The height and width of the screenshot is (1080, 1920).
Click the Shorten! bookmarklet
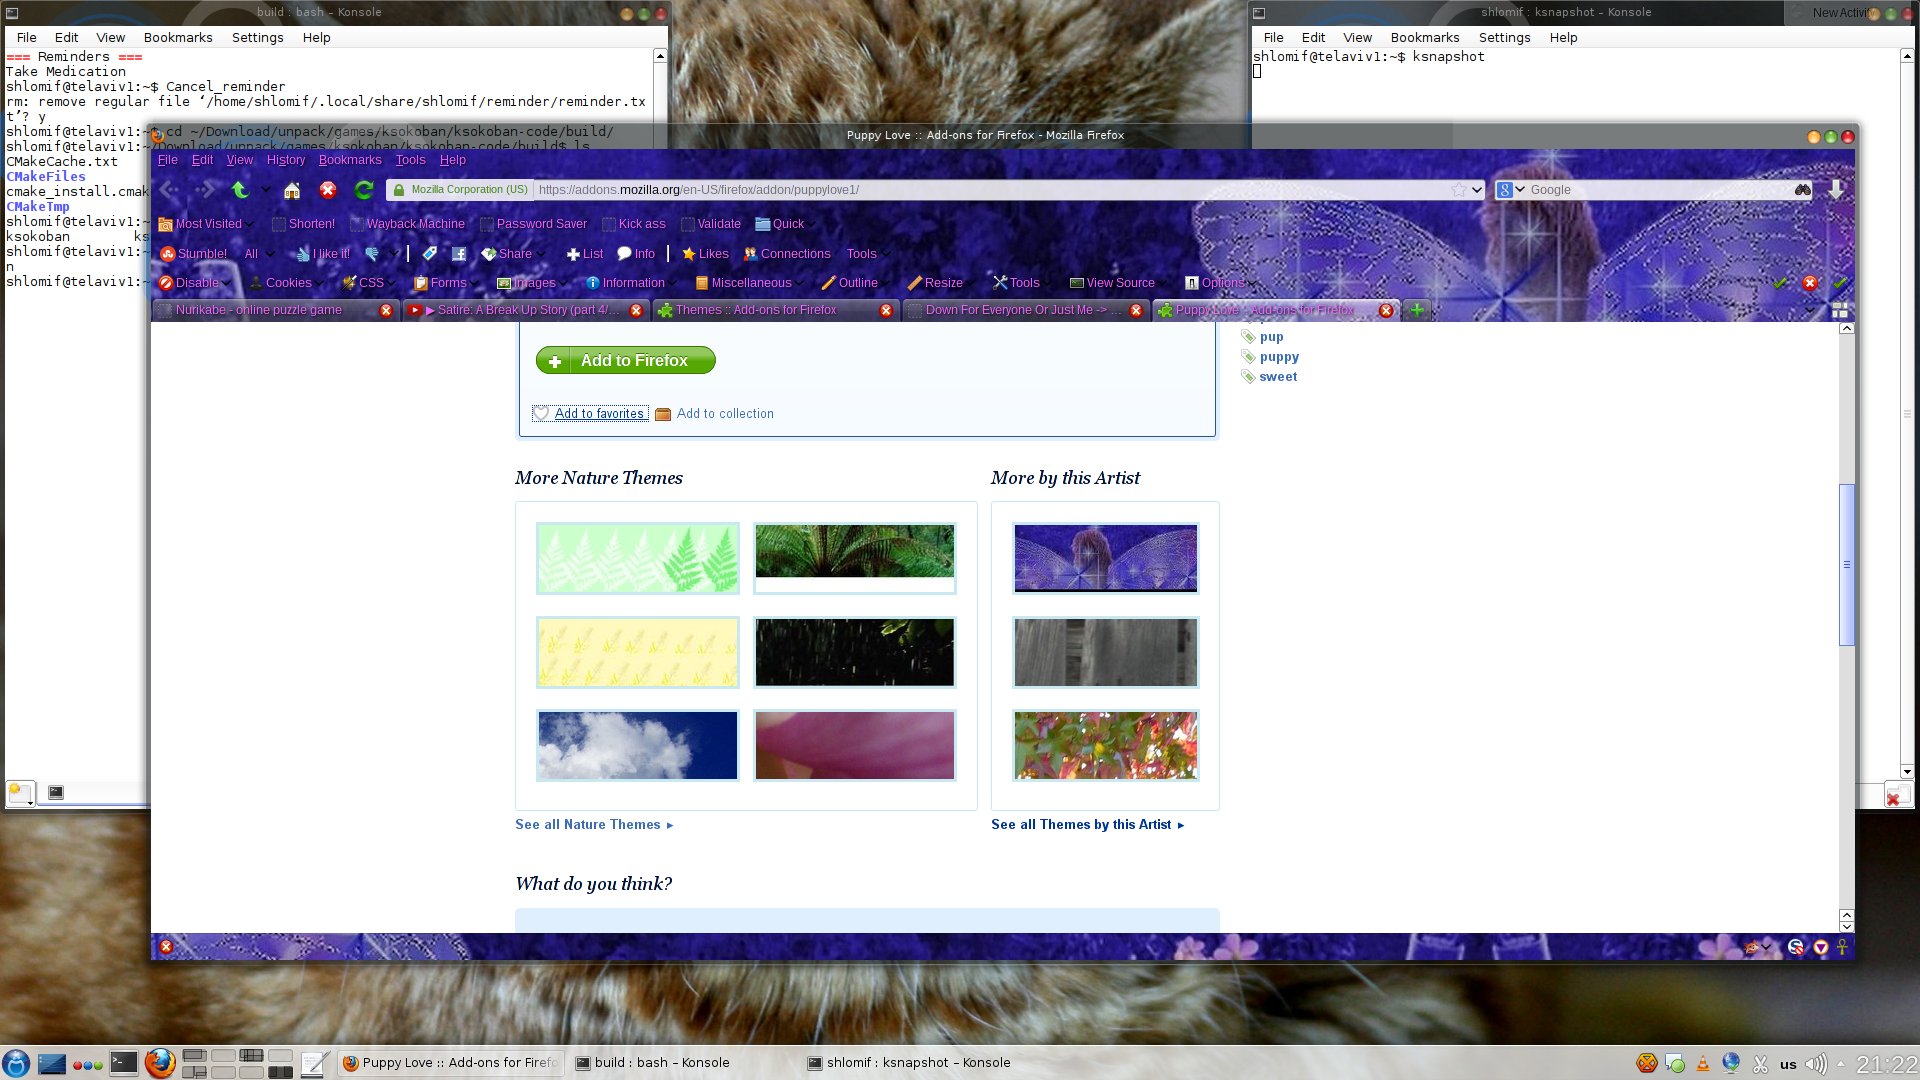[x=303, y=224]
